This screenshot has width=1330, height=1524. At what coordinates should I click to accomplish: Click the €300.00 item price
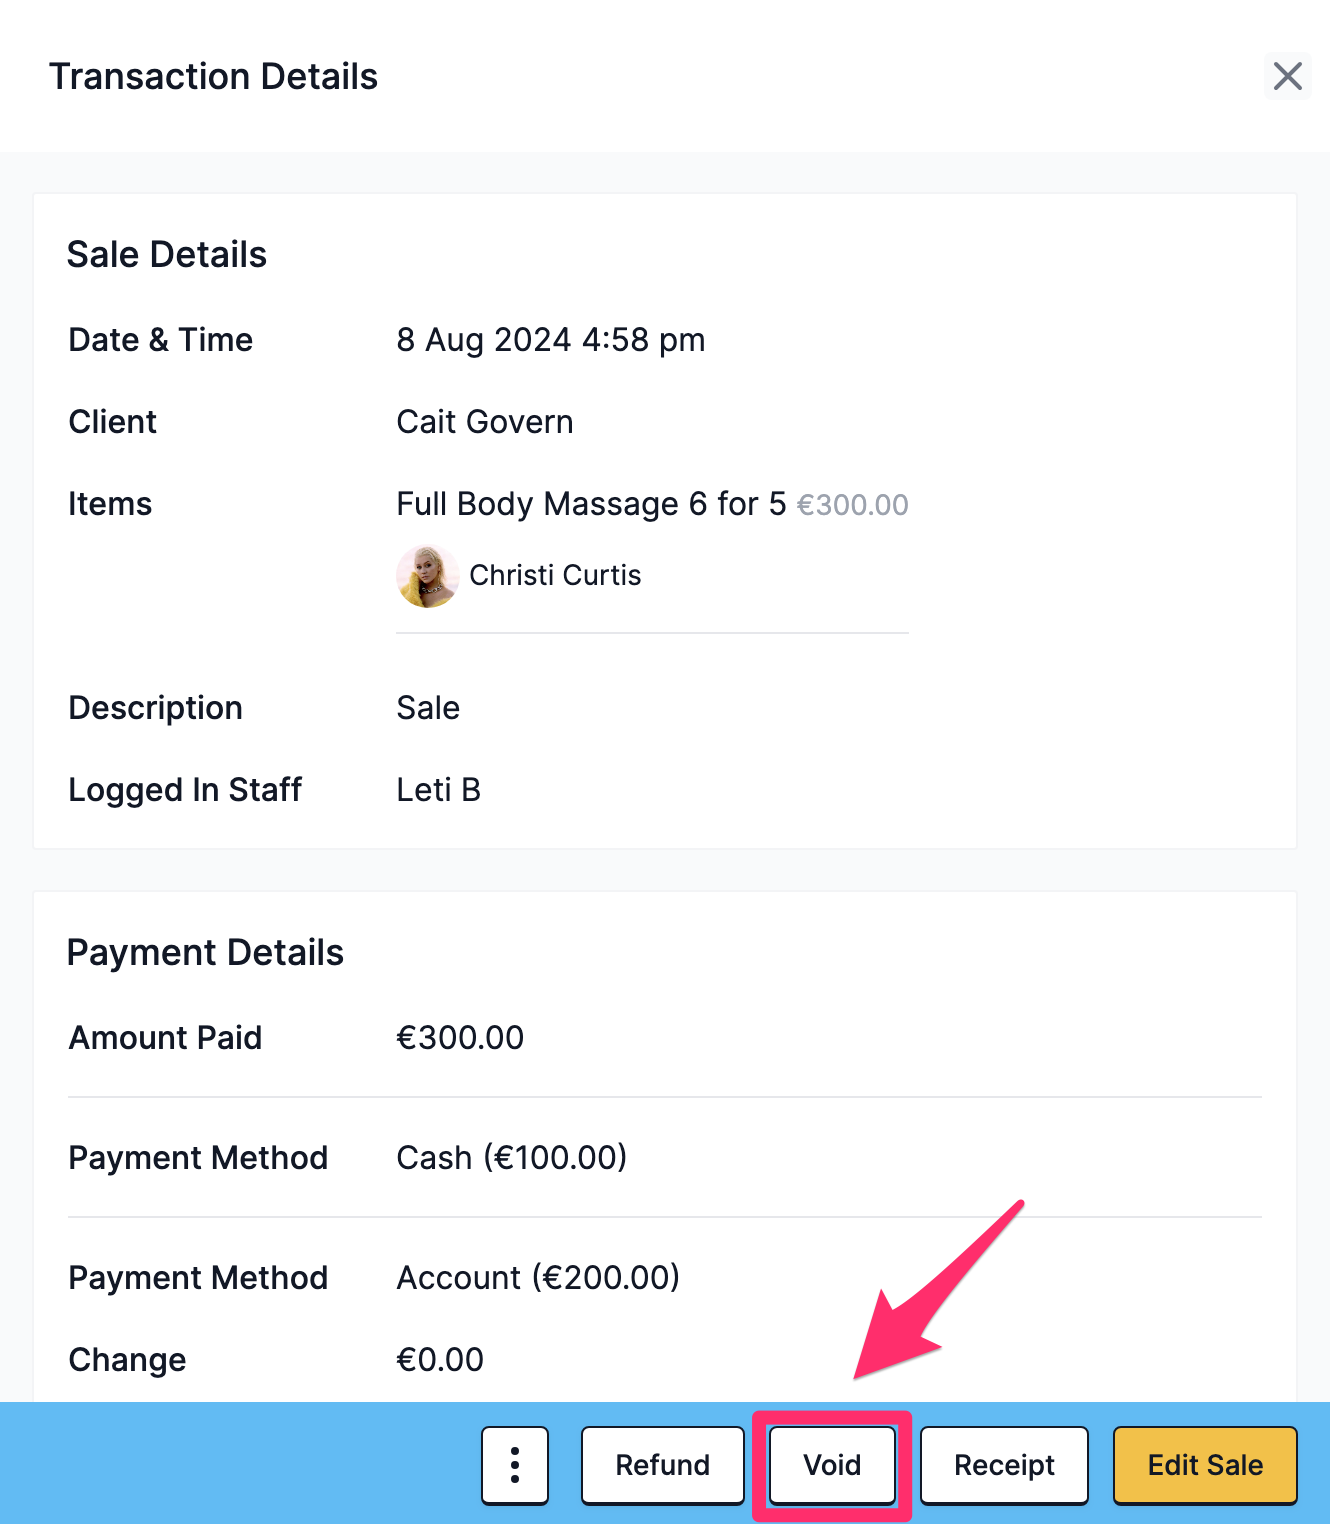point(852,505)
